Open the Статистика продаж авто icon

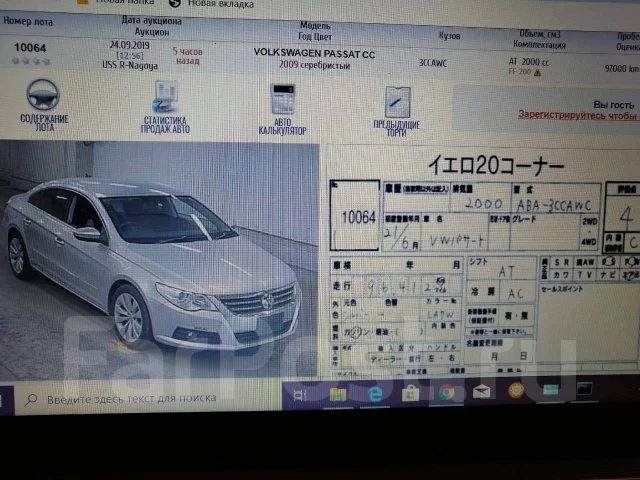[x=165, y=97]
